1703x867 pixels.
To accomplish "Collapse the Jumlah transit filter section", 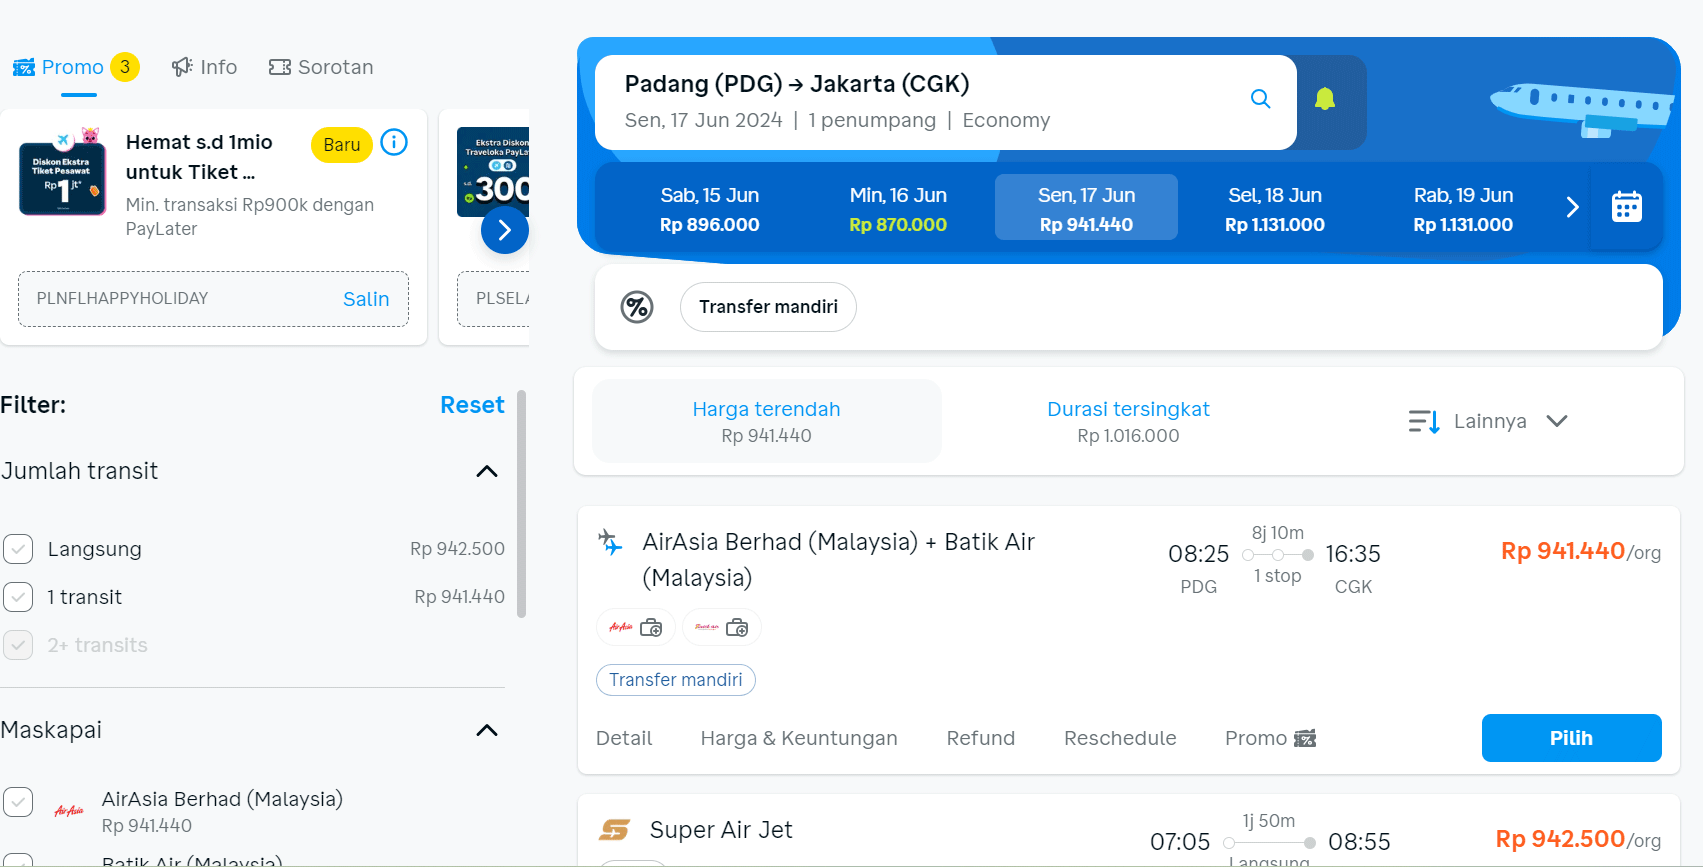I will pos(487,472).
